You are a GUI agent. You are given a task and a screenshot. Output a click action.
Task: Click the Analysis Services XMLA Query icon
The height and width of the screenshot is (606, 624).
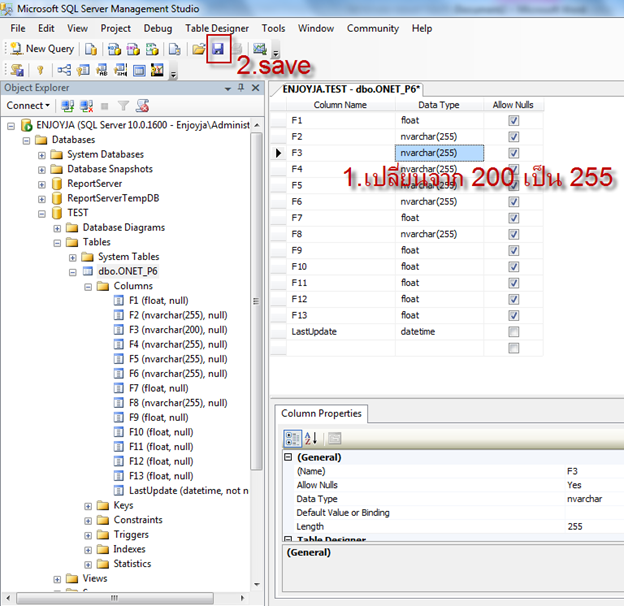[152, 49]
